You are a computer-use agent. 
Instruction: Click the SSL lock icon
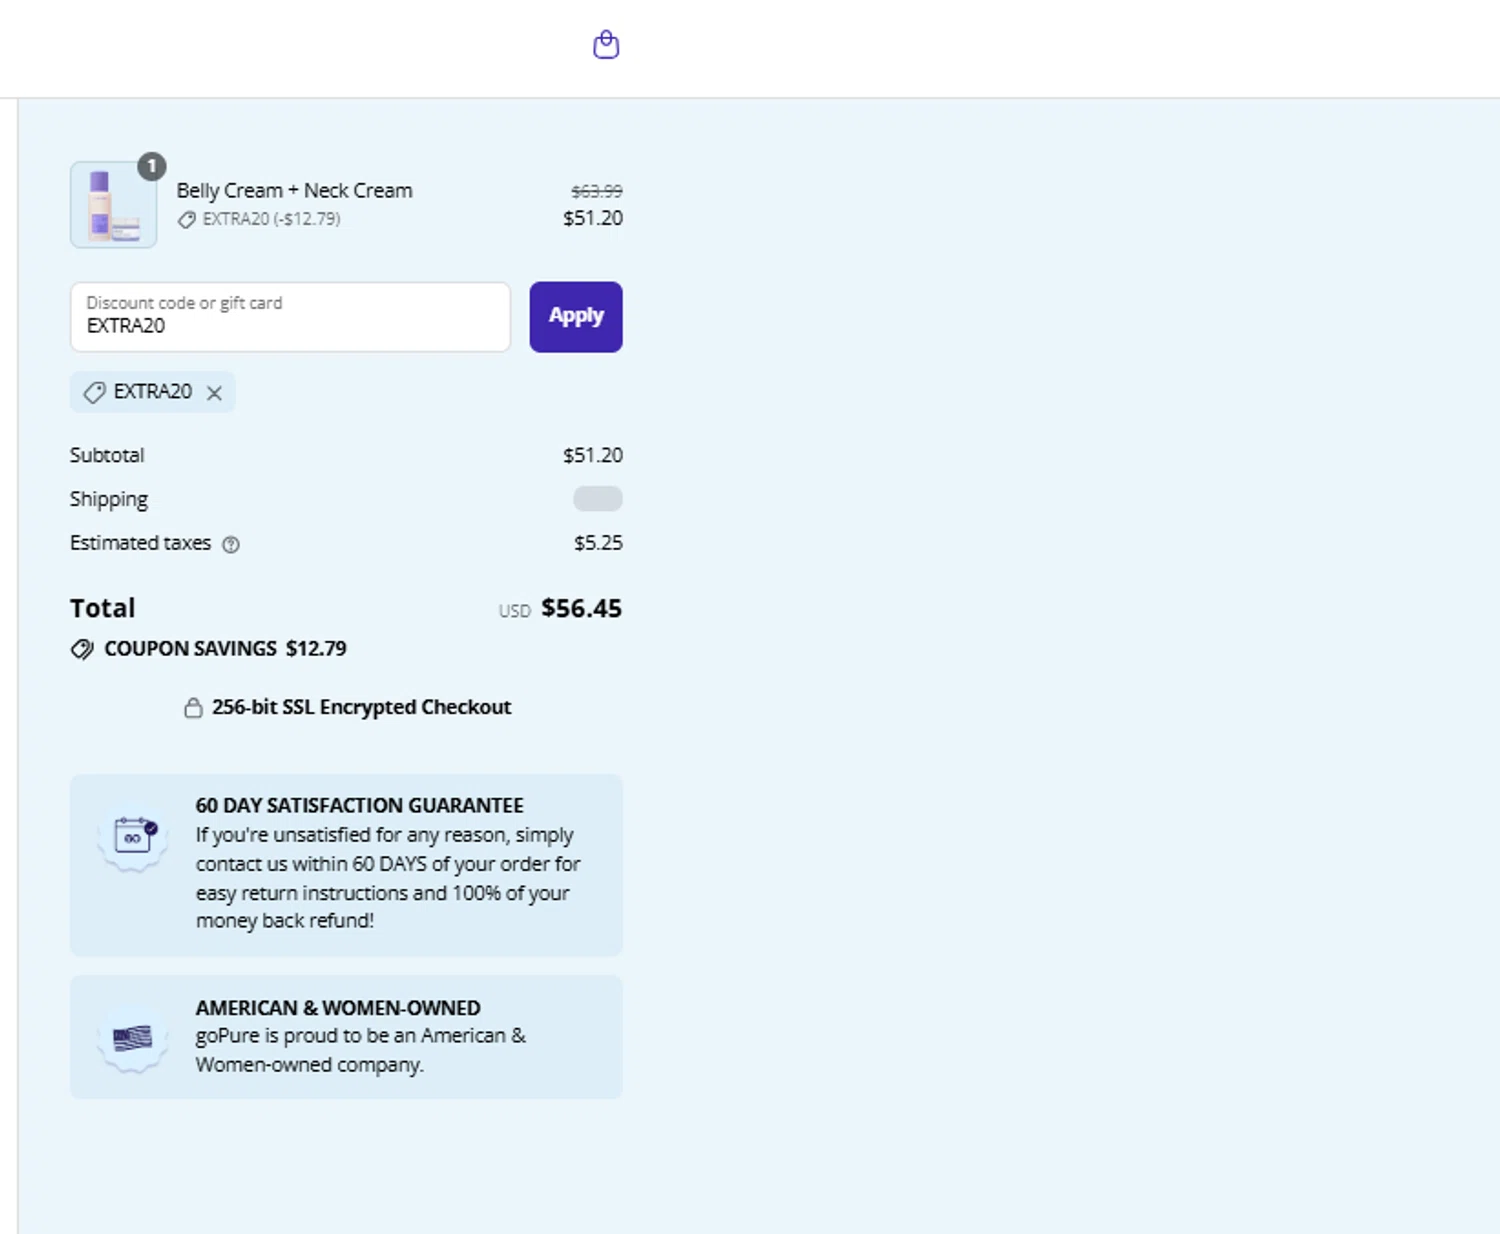(193, 708)
